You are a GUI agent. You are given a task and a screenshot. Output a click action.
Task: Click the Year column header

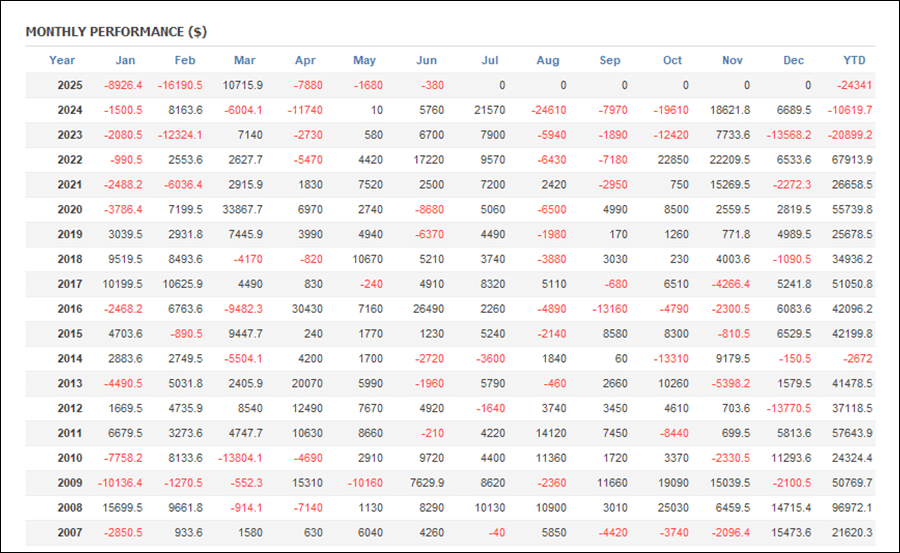click(x=62, y=60)
